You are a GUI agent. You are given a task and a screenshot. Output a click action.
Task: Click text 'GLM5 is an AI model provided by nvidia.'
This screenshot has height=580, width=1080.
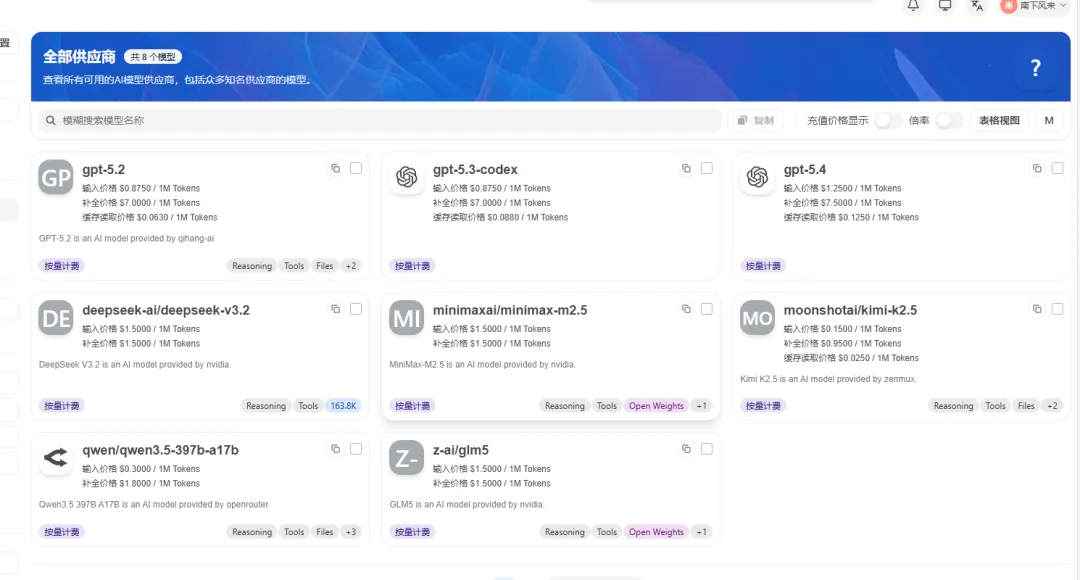(x=466, y=504)
